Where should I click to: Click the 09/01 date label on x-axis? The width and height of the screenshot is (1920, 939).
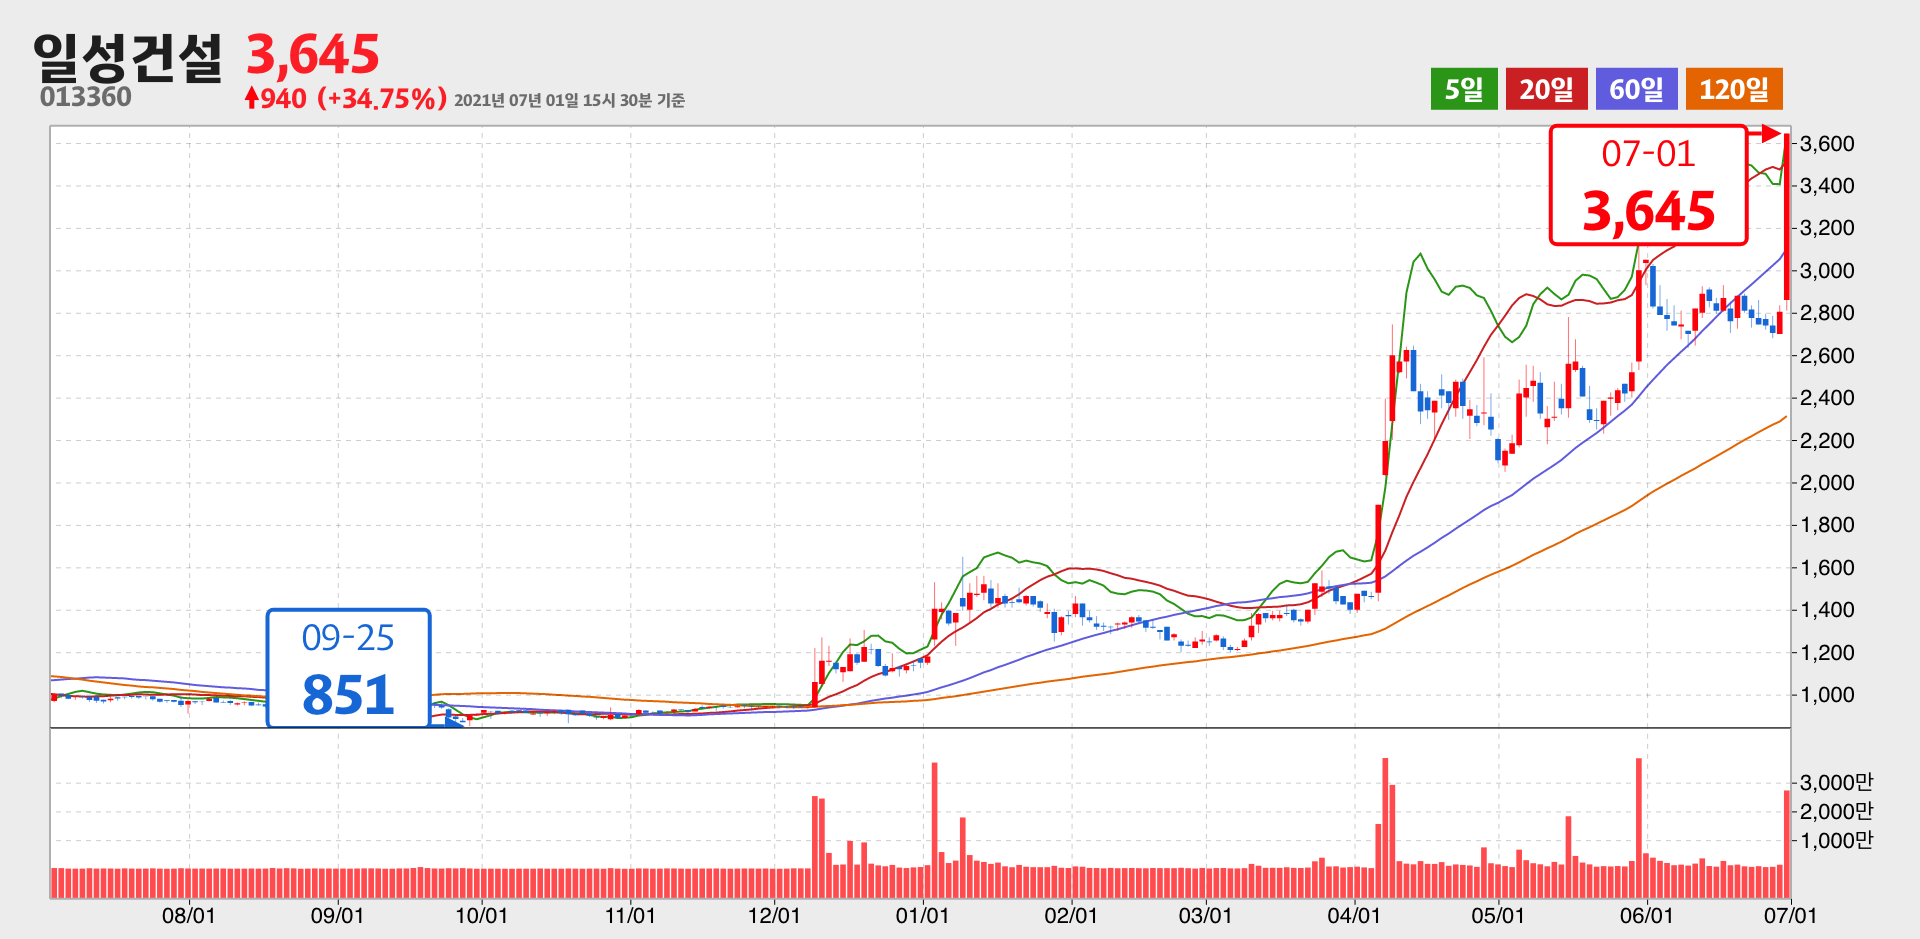[x=337, y=915]
